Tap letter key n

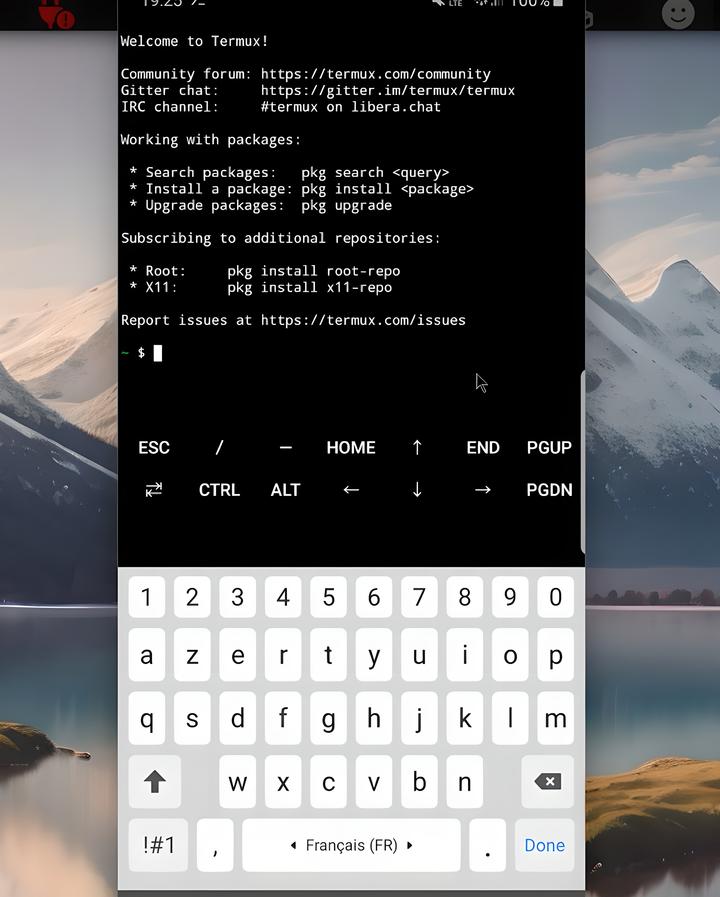pyautogui.click(x=464, y=781)
